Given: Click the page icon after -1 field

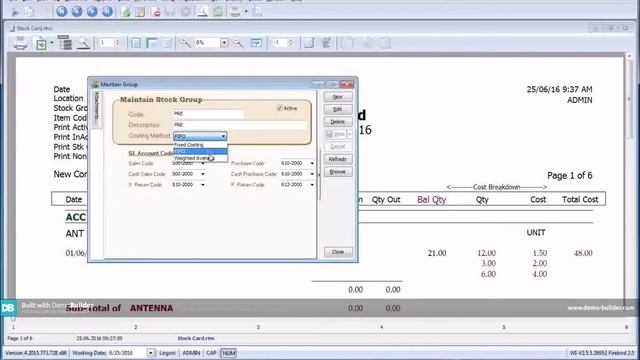Looking at the screenshot, I should (x=309, y=42).
